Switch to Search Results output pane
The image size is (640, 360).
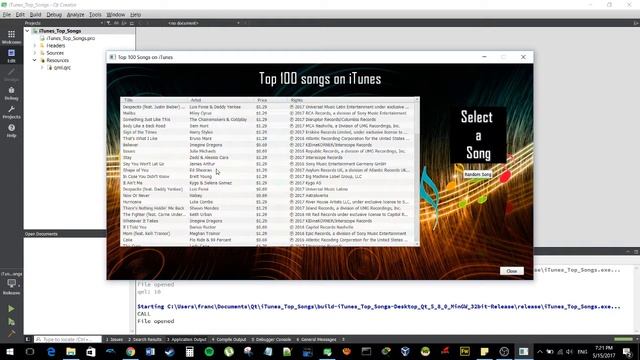(145, 339)
